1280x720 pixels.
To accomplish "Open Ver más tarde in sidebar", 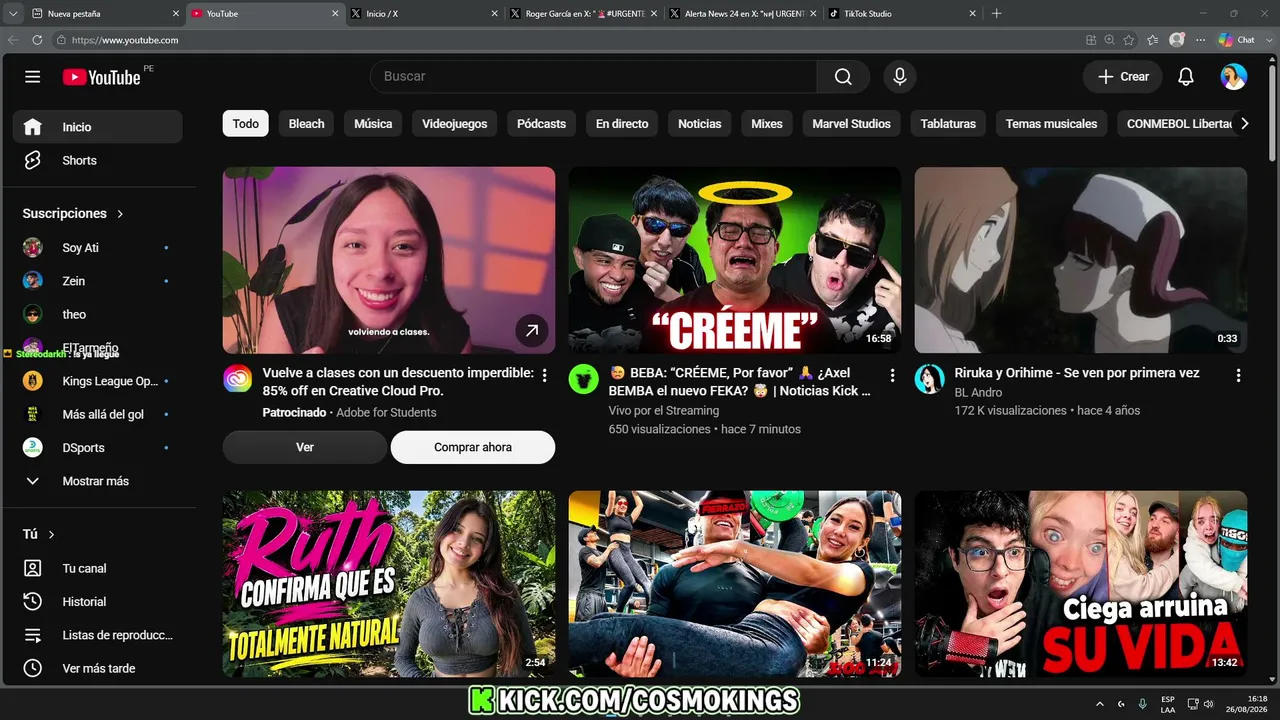I will click(97, 668).
